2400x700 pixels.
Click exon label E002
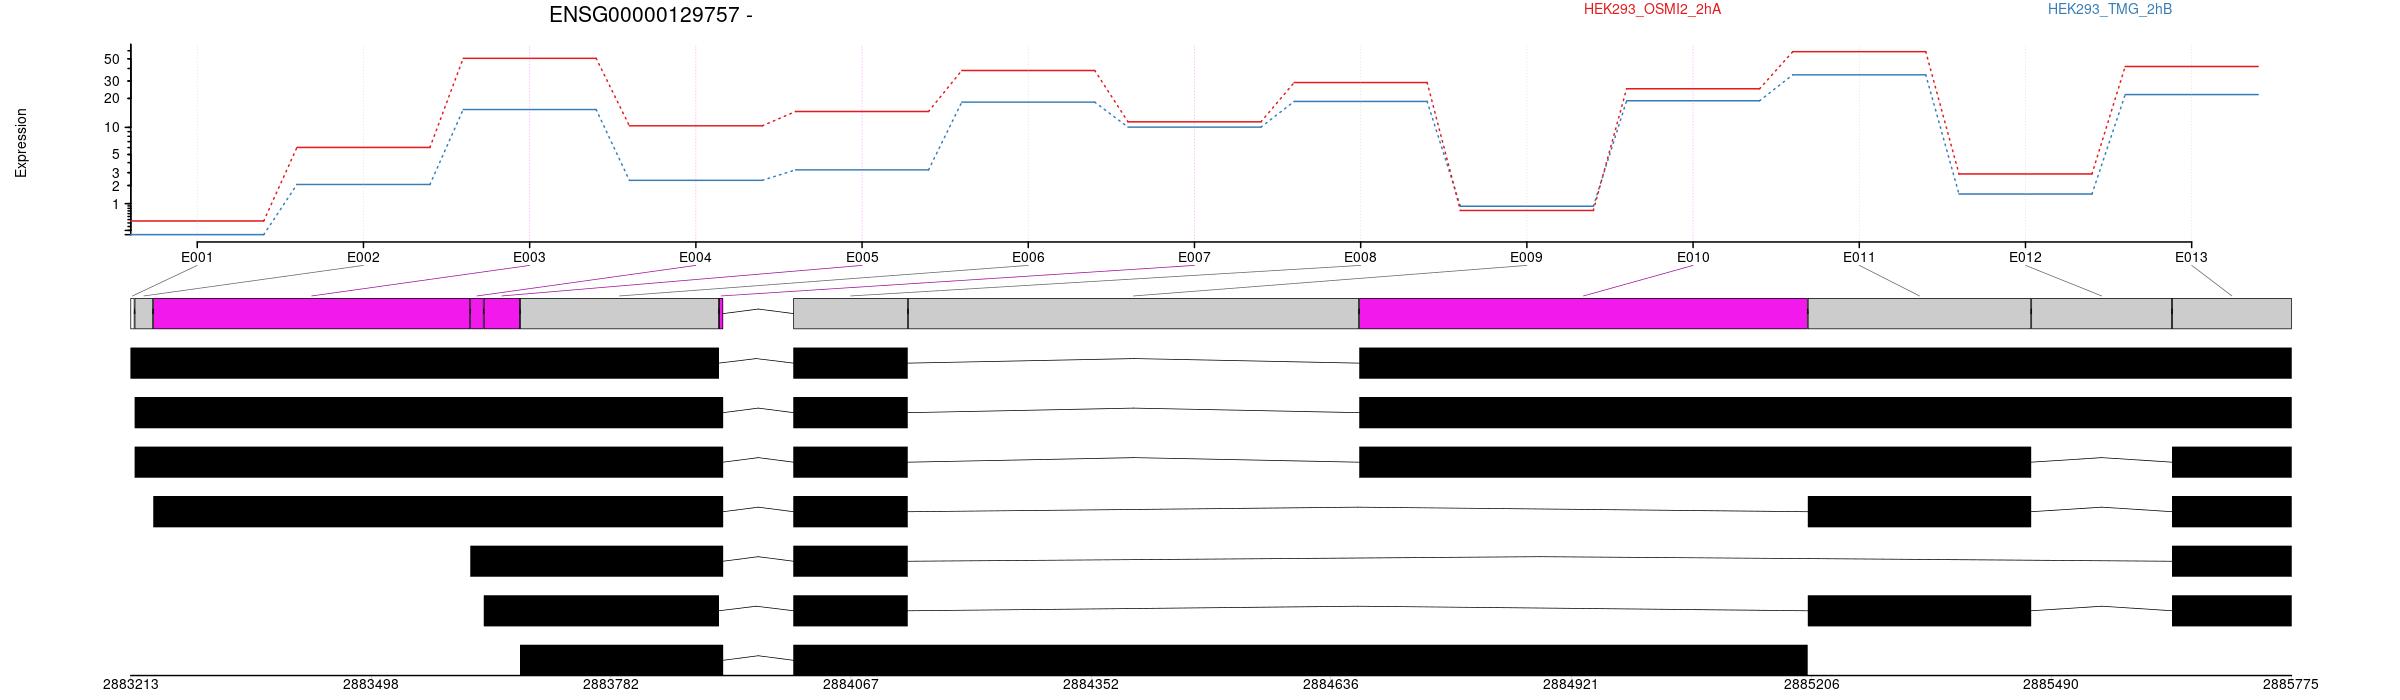point(363,257)
